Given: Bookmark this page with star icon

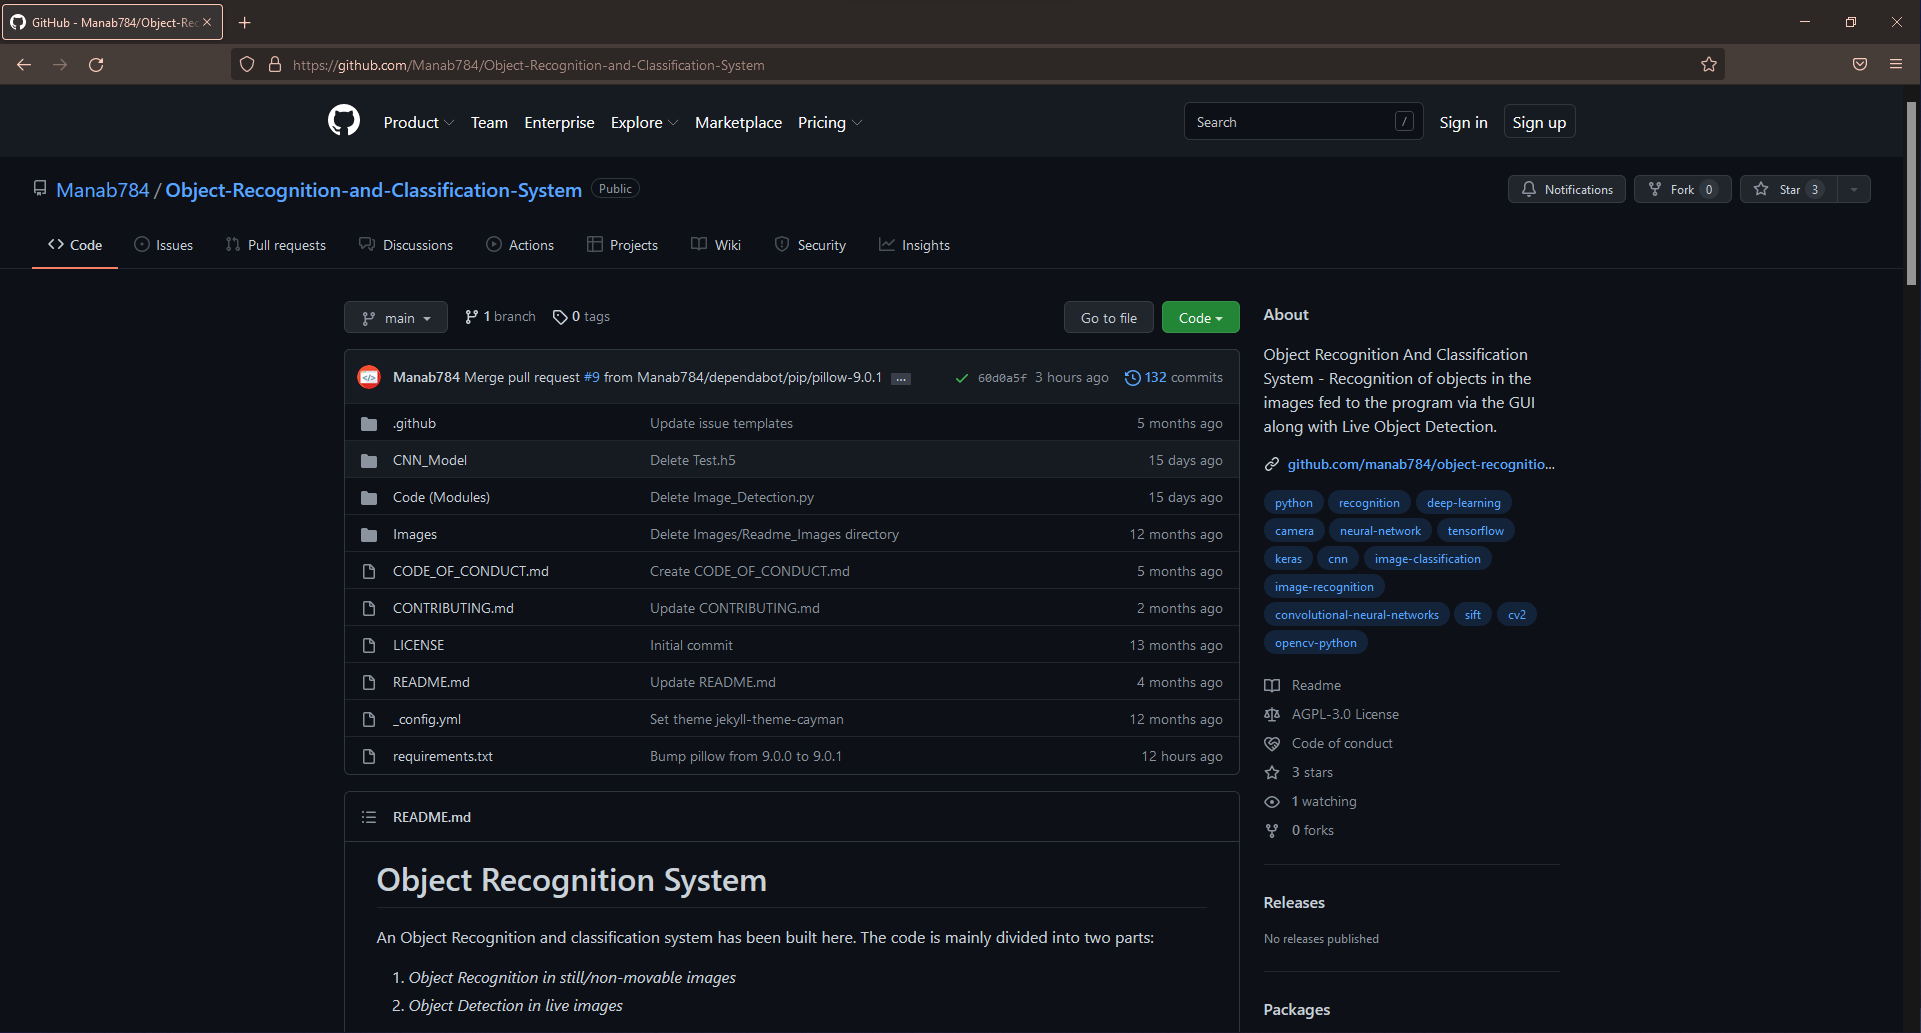Looking at the screenshot, I should [x=1709, y=65].
